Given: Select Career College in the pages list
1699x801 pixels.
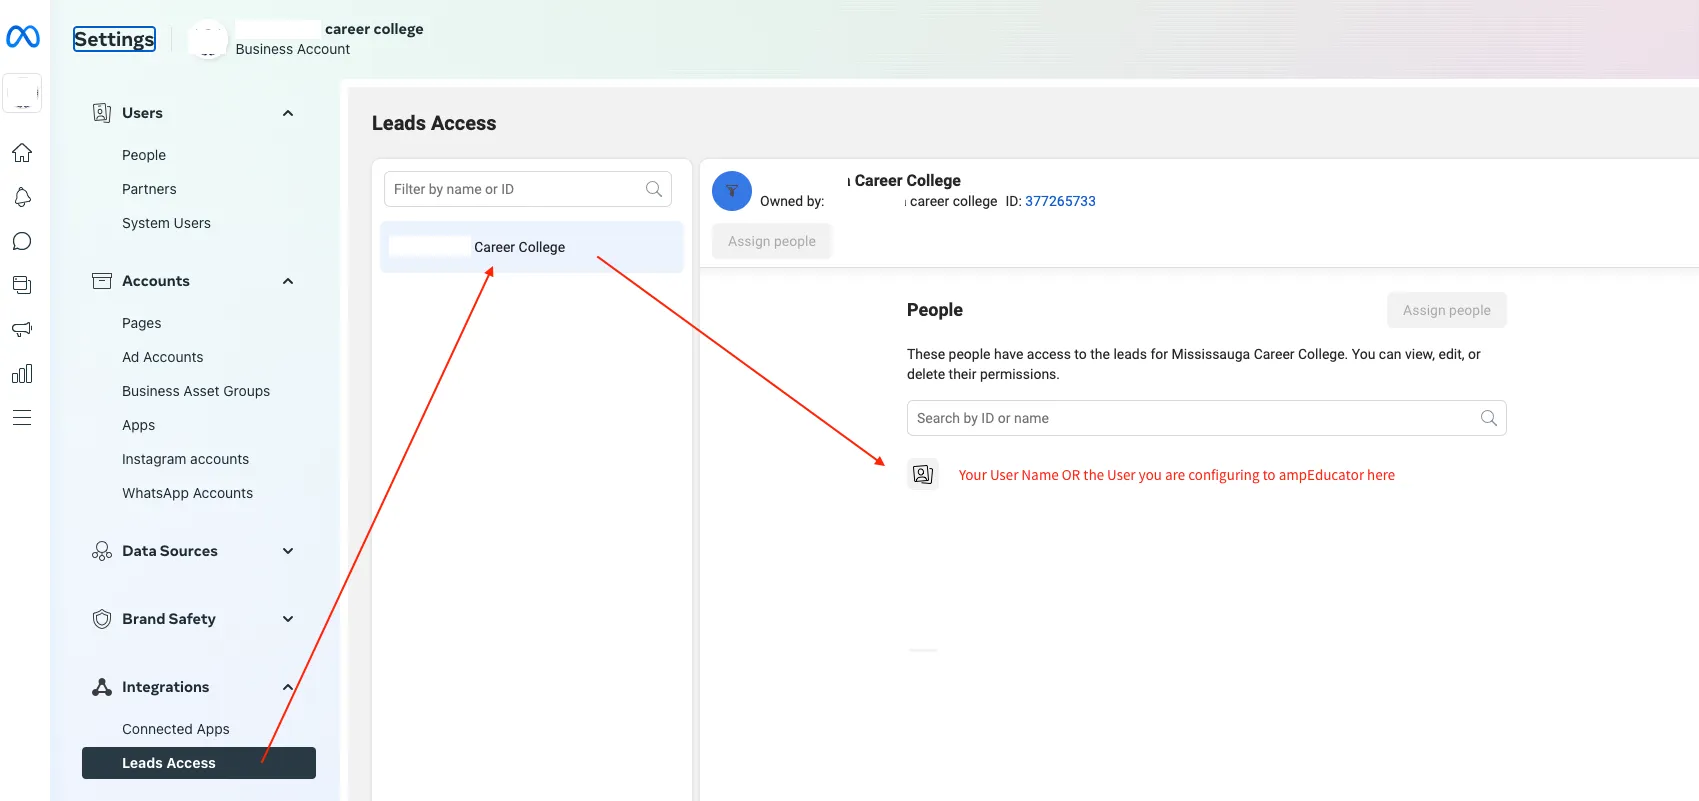Looking at the screenshot, I should 532,247.
